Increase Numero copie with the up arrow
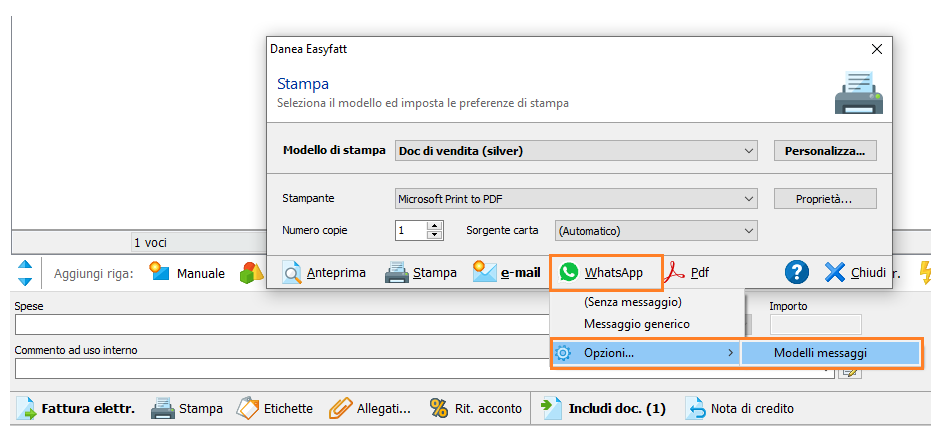939x433 pixels. (435, 226)
